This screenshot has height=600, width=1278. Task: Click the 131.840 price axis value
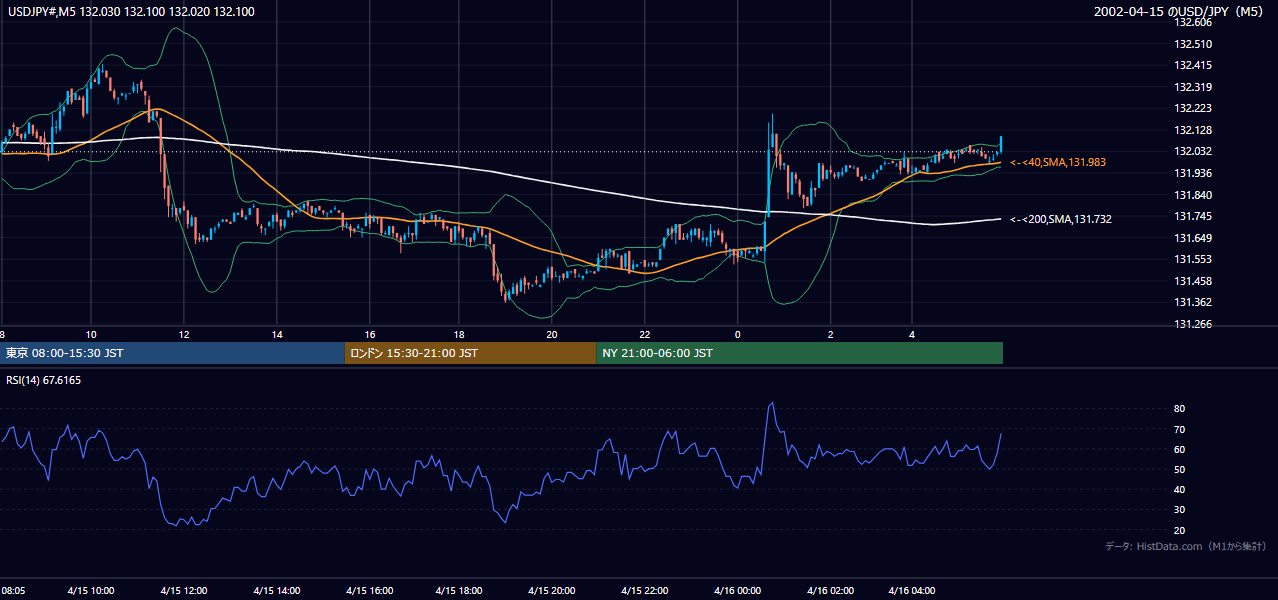(x=1192, y=195)
